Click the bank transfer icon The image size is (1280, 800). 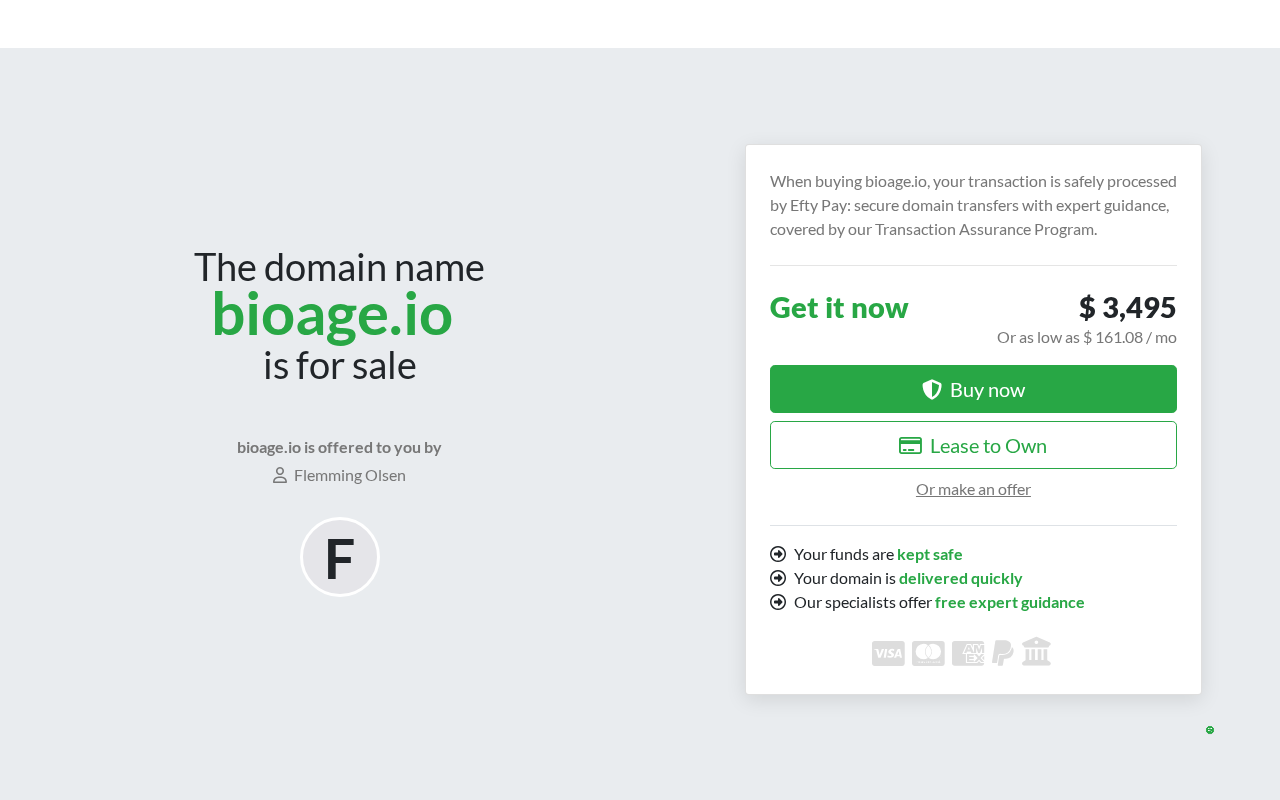(x=1037, y=652)
